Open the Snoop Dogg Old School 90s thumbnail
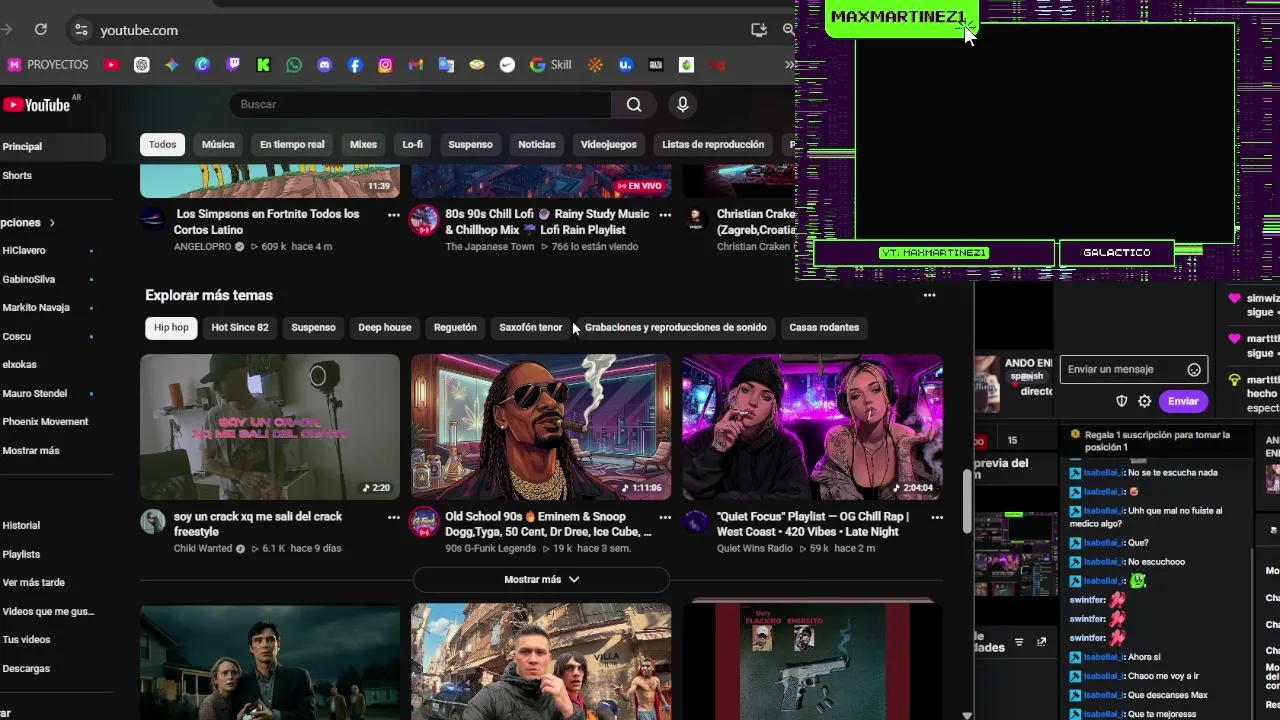 point(541,427)
